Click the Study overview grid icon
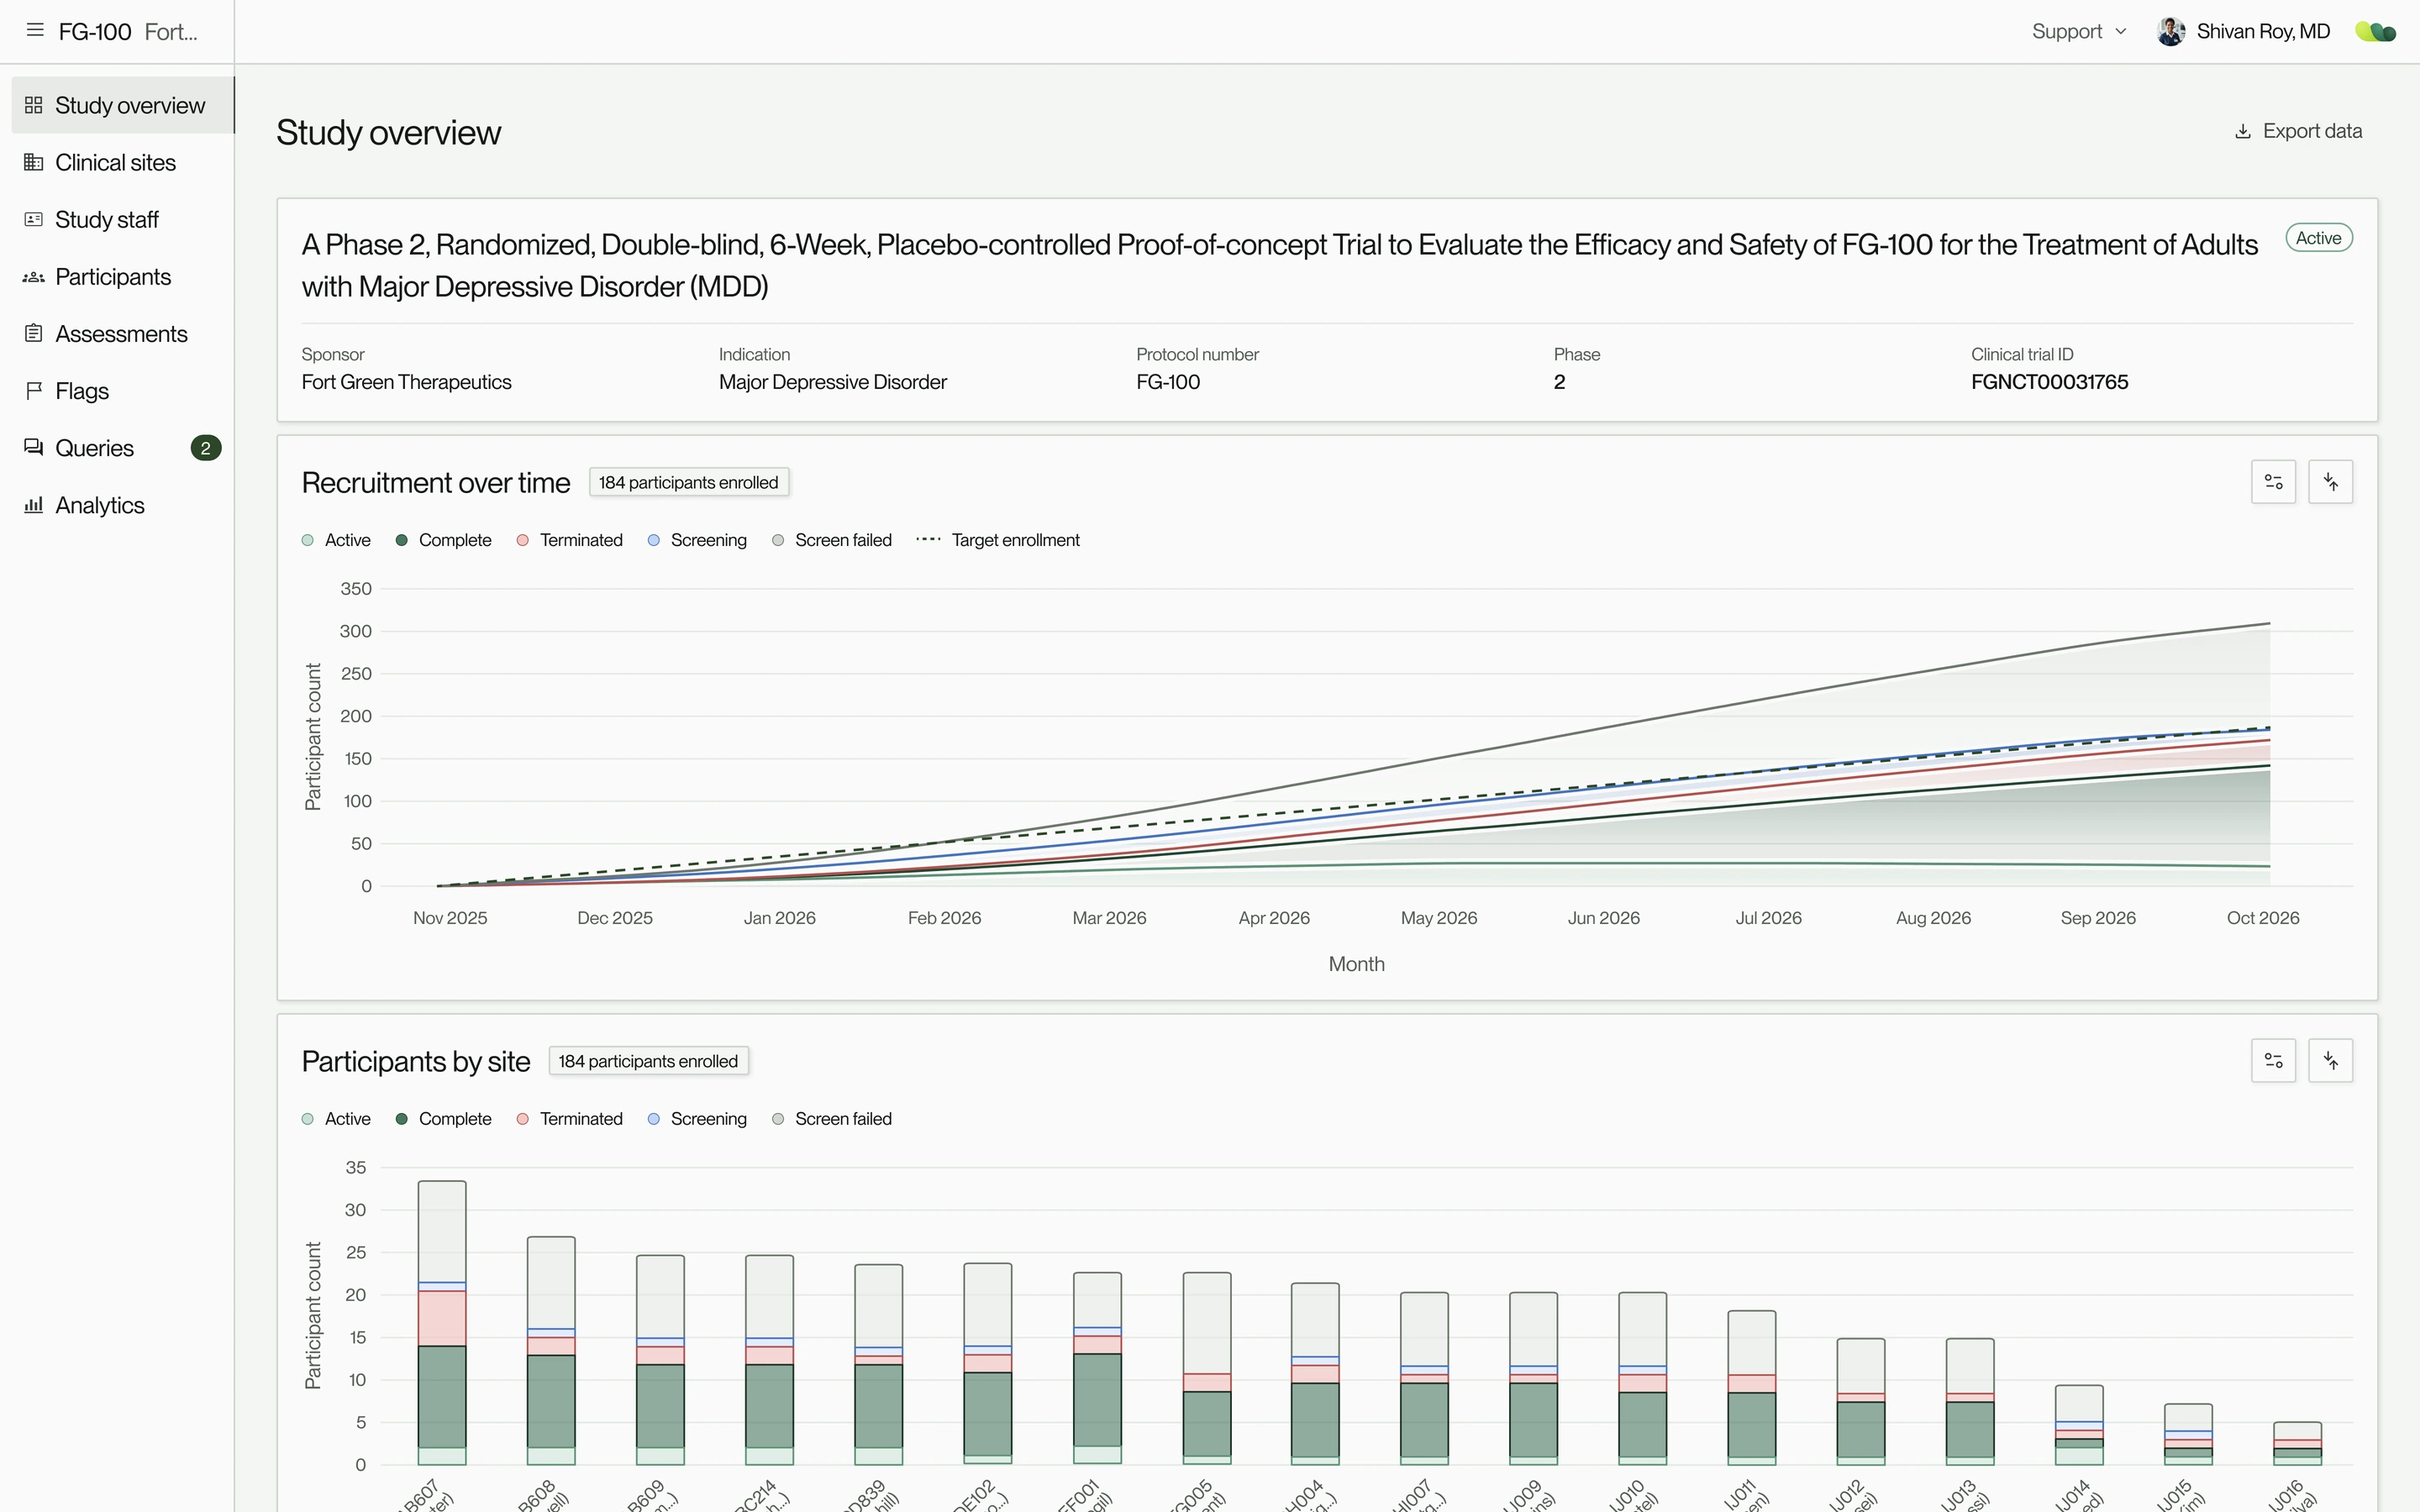2420x1512 pixels. point(34,105)
